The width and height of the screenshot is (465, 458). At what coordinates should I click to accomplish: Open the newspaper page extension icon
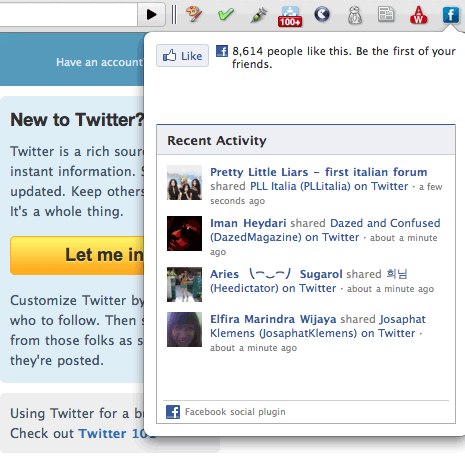[386, 14]
